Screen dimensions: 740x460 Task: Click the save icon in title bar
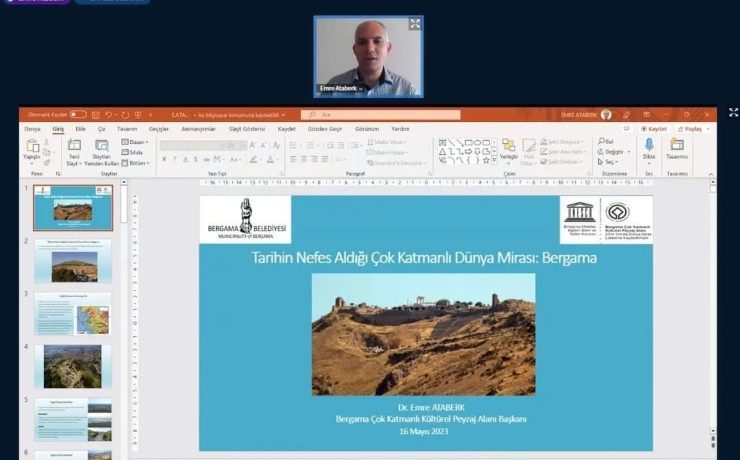coord(95,115)
